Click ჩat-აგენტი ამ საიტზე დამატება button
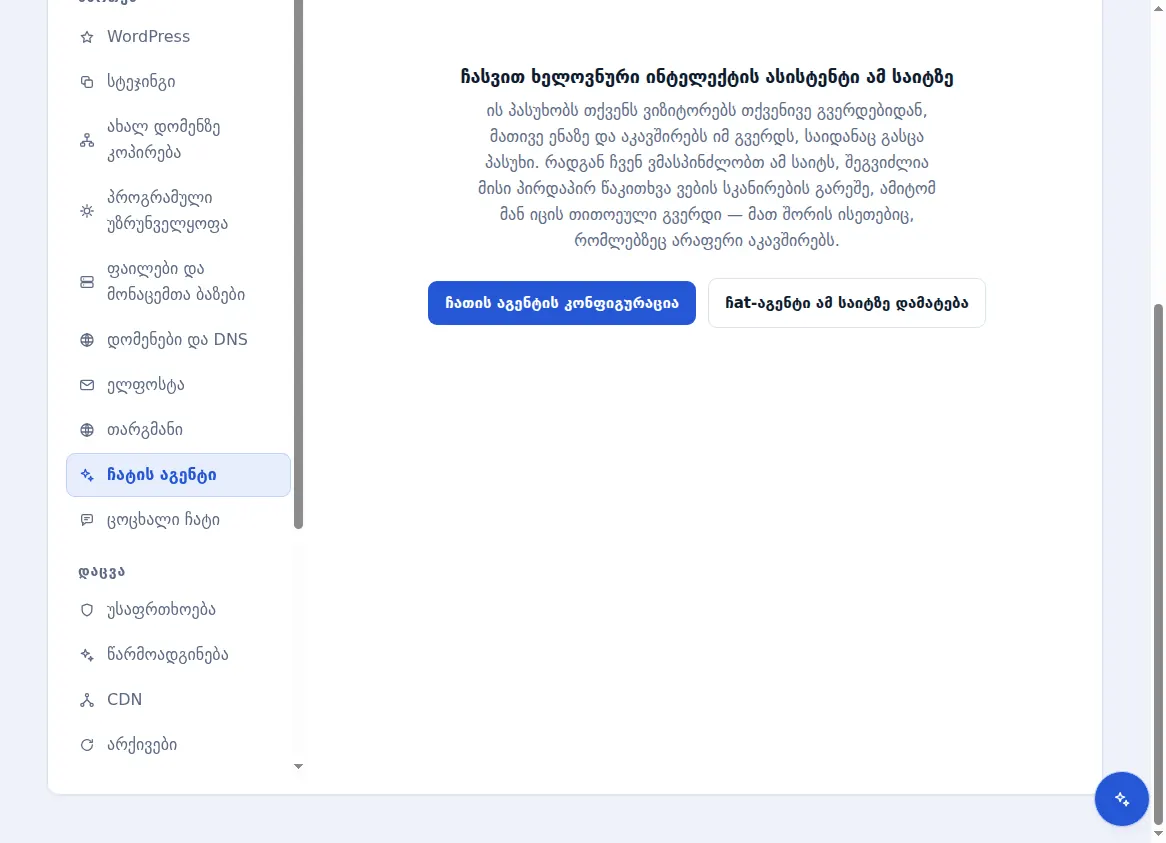 click(846, 303)
